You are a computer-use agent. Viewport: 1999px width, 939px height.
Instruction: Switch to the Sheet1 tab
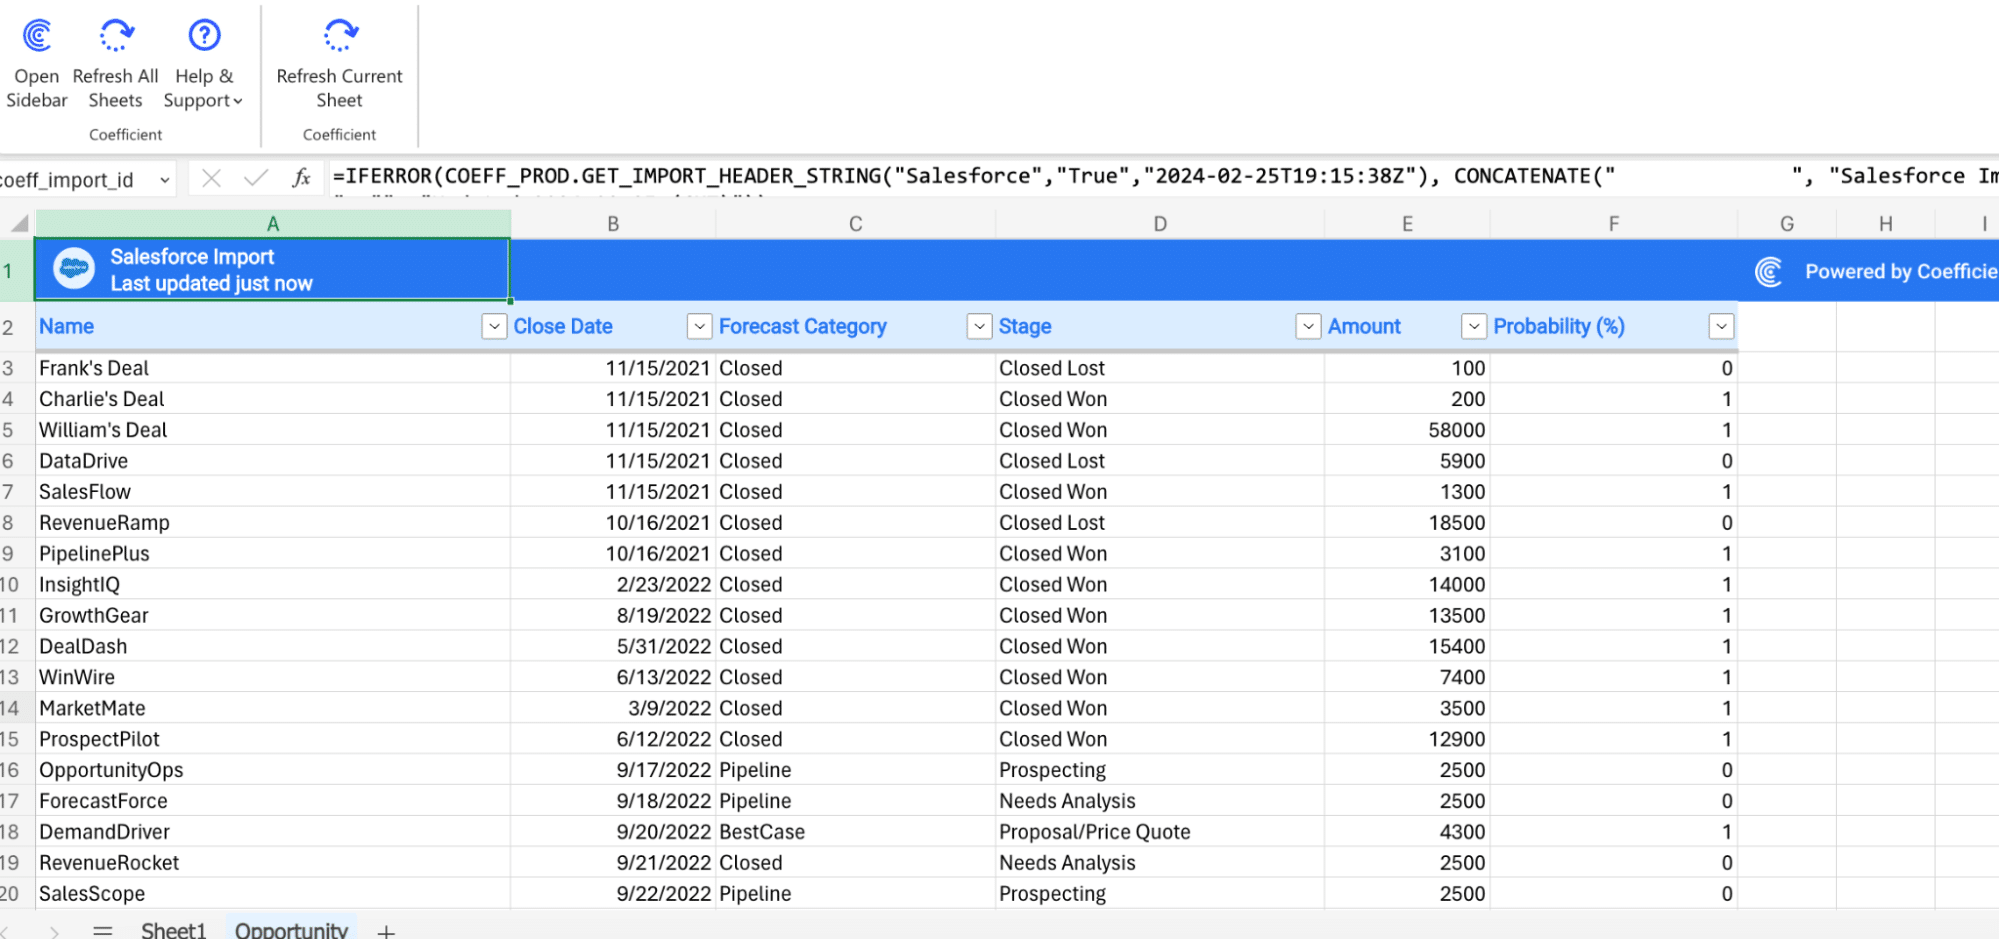pos(173,930)
